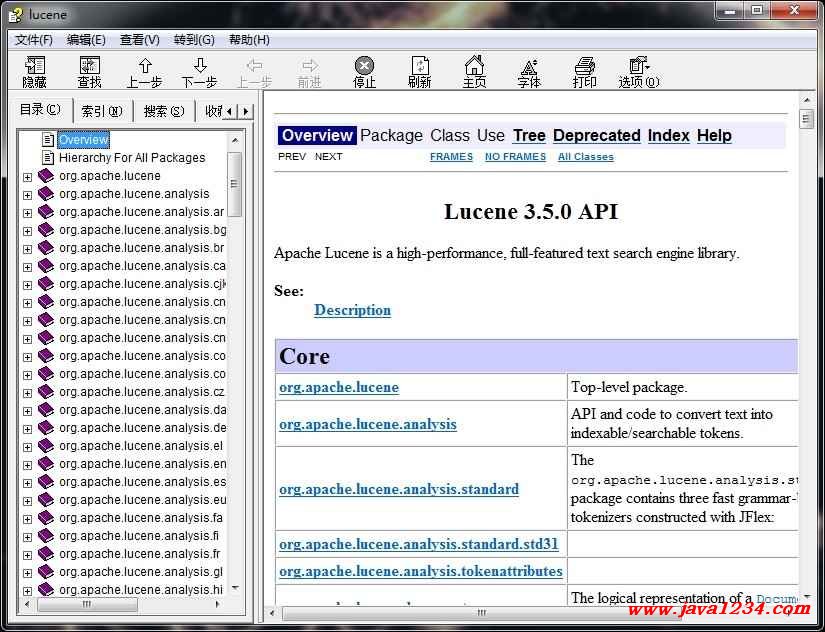Click the book icon of org.apache.lucene.analysis.de
Image resolution: width=825 pixels, height=632 pixels.
click(46, 428)
